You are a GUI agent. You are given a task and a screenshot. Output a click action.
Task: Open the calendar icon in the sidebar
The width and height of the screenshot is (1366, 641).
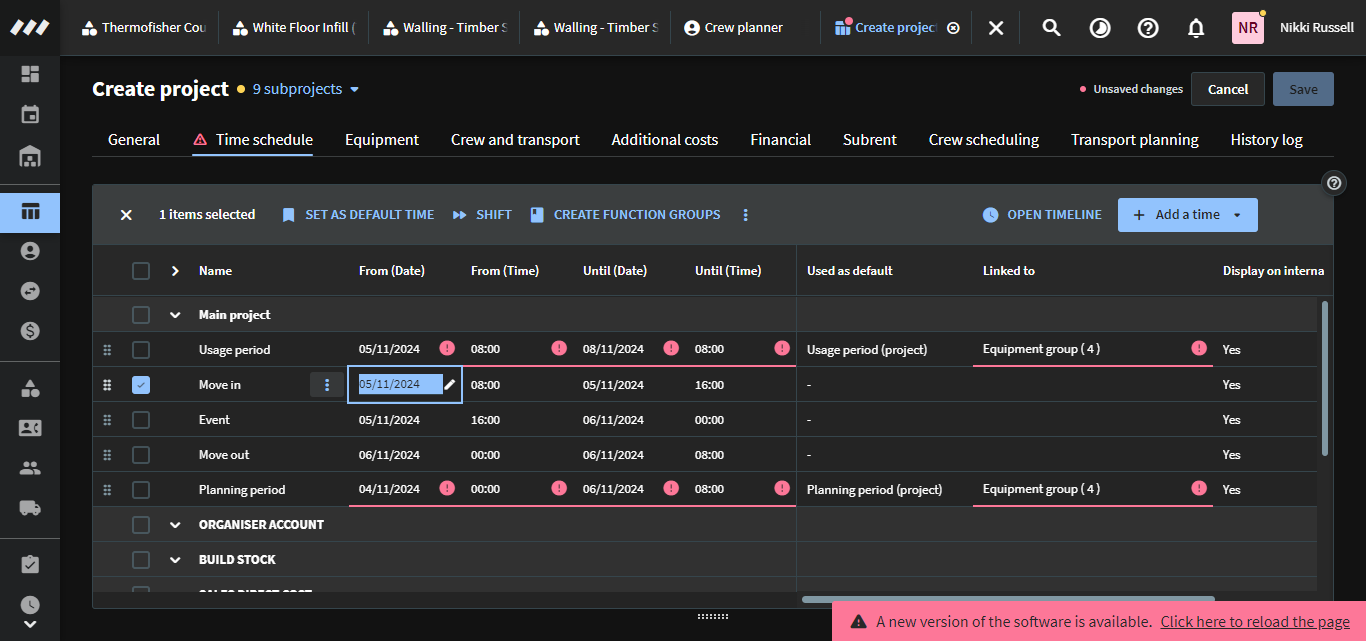30,114
